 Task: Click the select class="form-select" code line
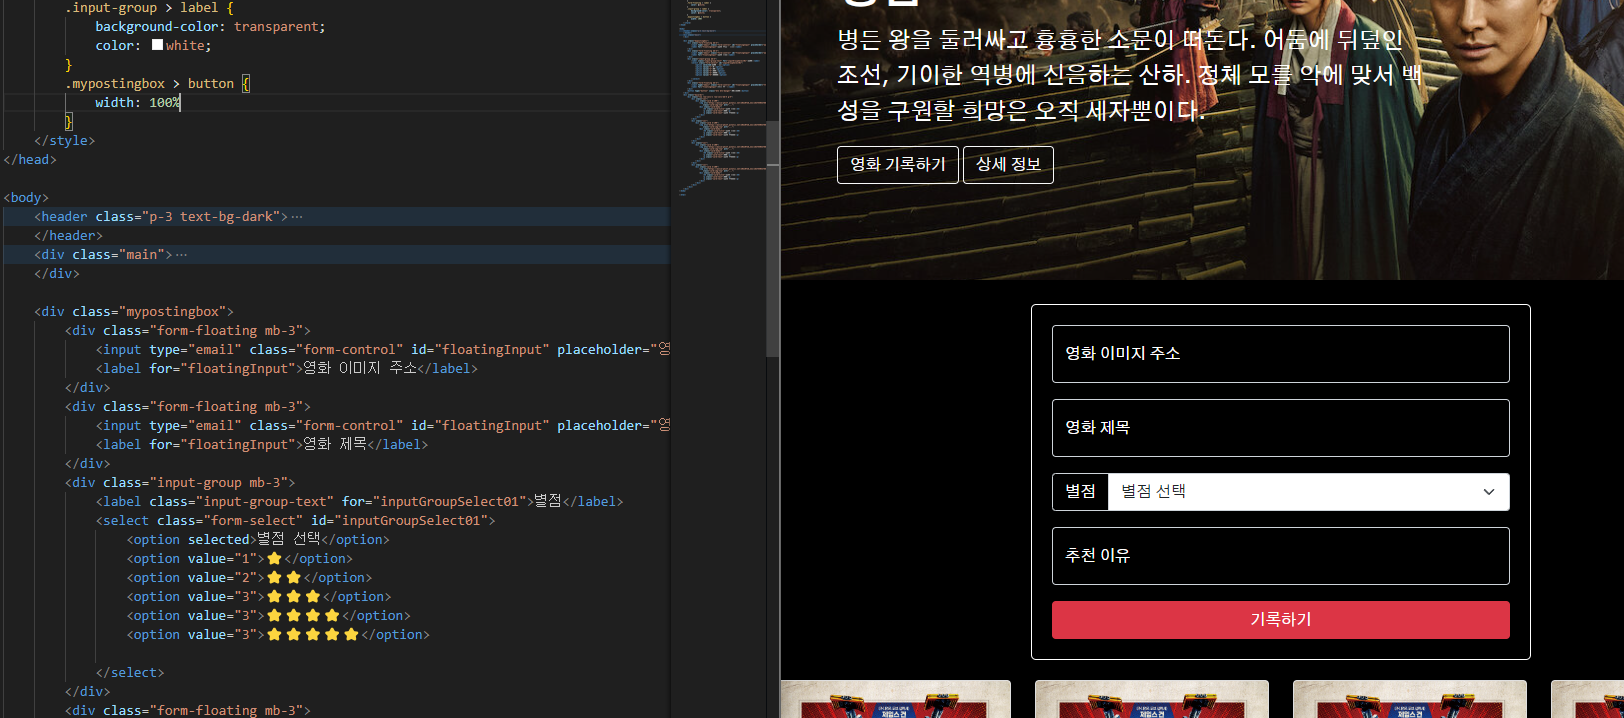[295, 521]
